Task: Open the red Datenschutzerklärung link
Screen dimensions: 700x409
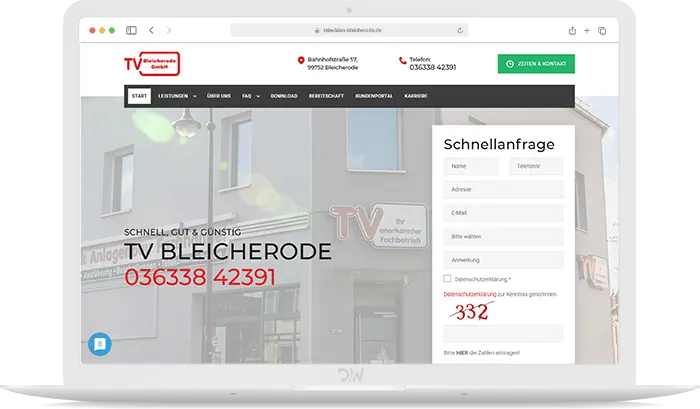Action: tap(470, 294)
